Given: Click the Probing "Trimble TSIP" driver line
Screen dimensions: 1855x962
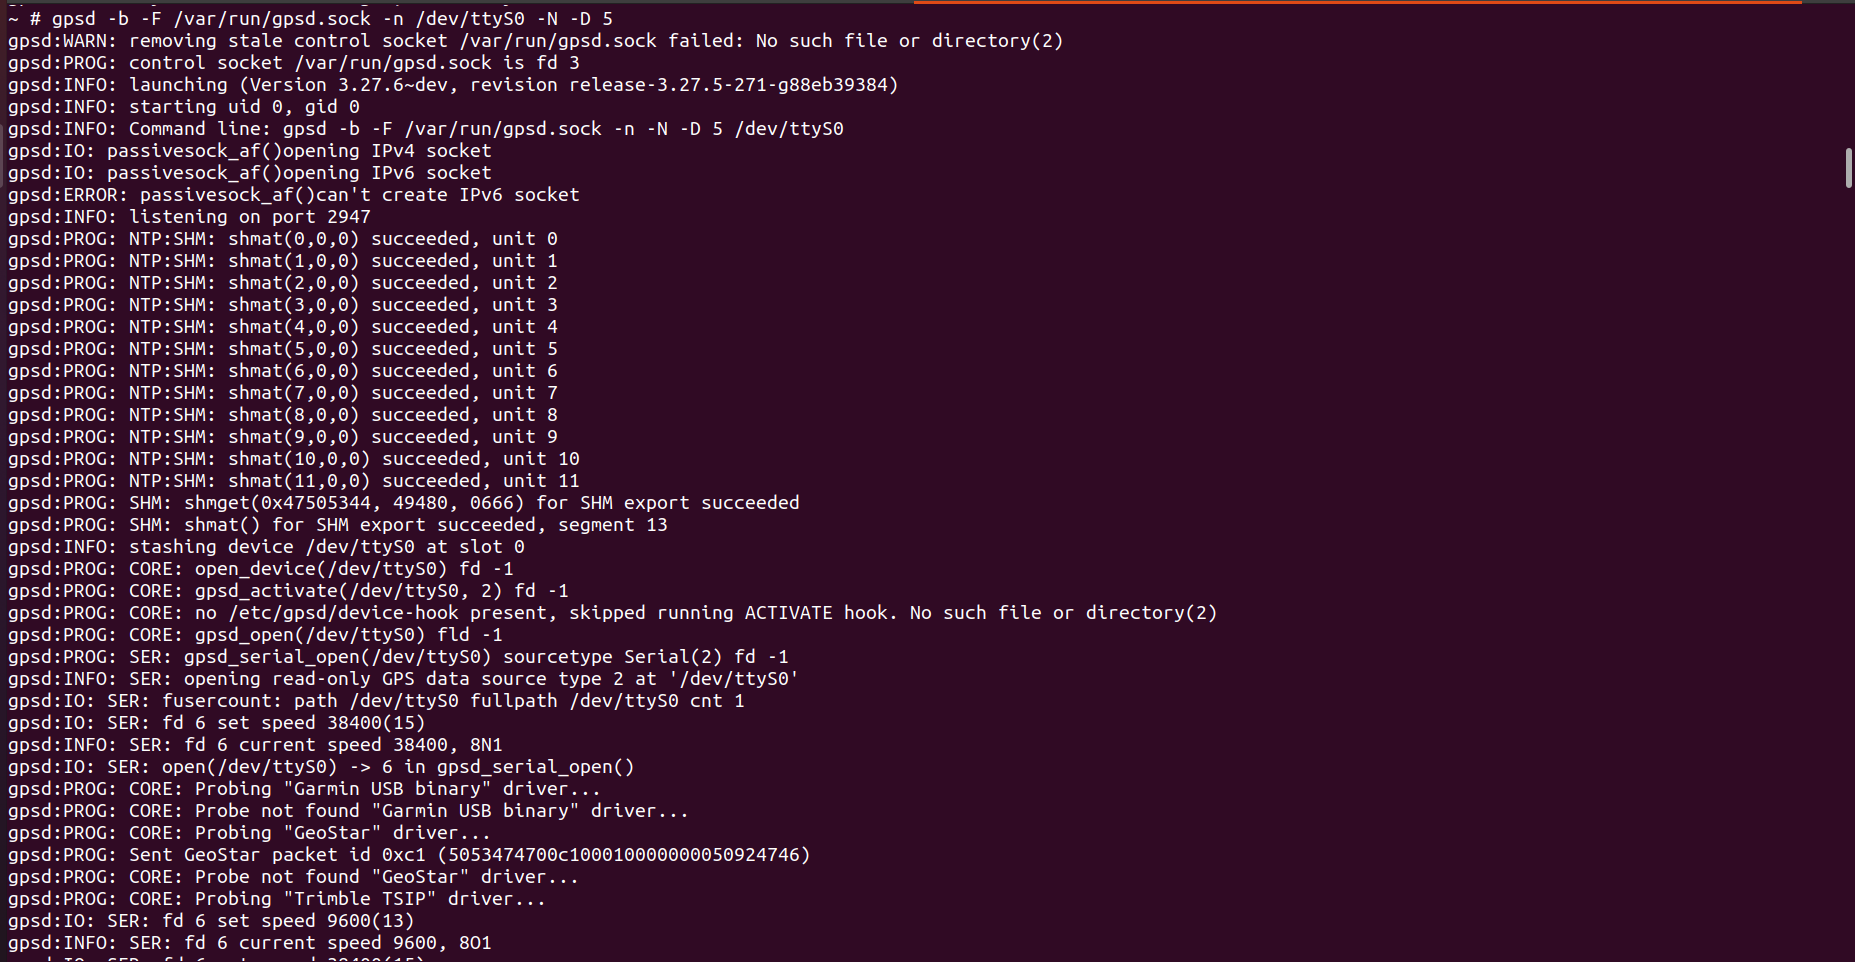Looking at the screenshot, I should pyautogui.click(x=277, y=899).
